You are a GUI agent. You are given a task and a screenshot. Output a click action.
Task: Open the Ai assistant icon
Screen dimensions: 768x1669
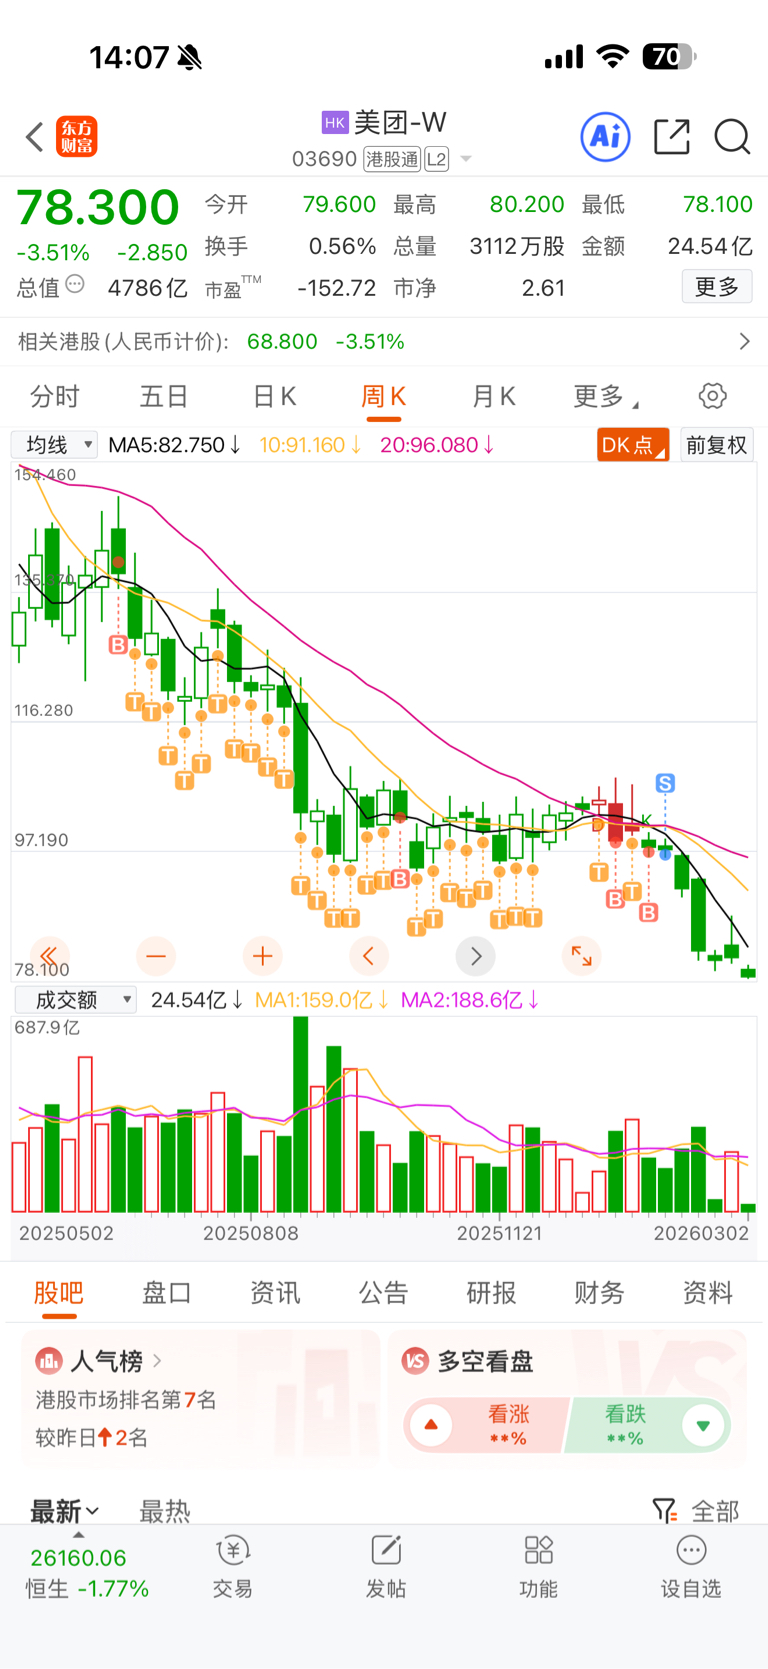pos(606,136)
